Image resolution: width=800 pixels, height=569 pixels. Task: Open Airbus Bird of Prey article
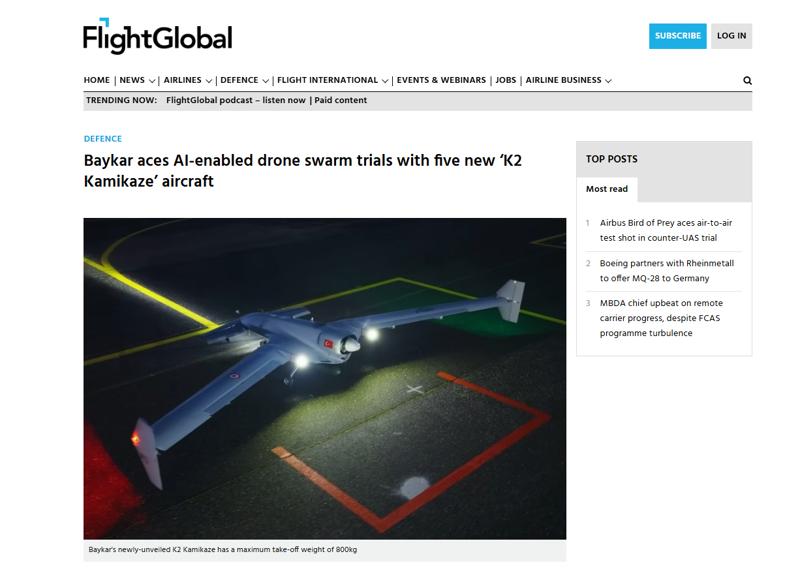point(665,230)
